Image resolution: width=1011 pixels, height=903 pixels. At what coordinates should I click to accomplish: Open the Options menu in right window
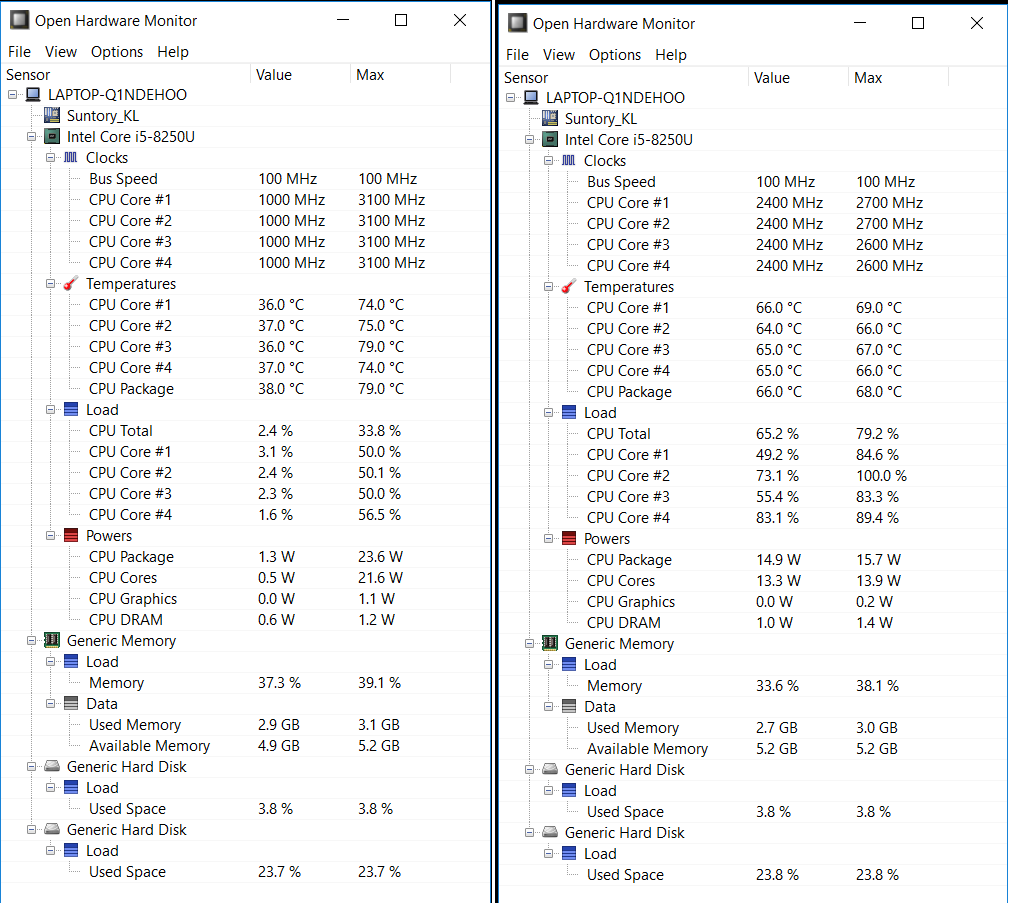614,55
